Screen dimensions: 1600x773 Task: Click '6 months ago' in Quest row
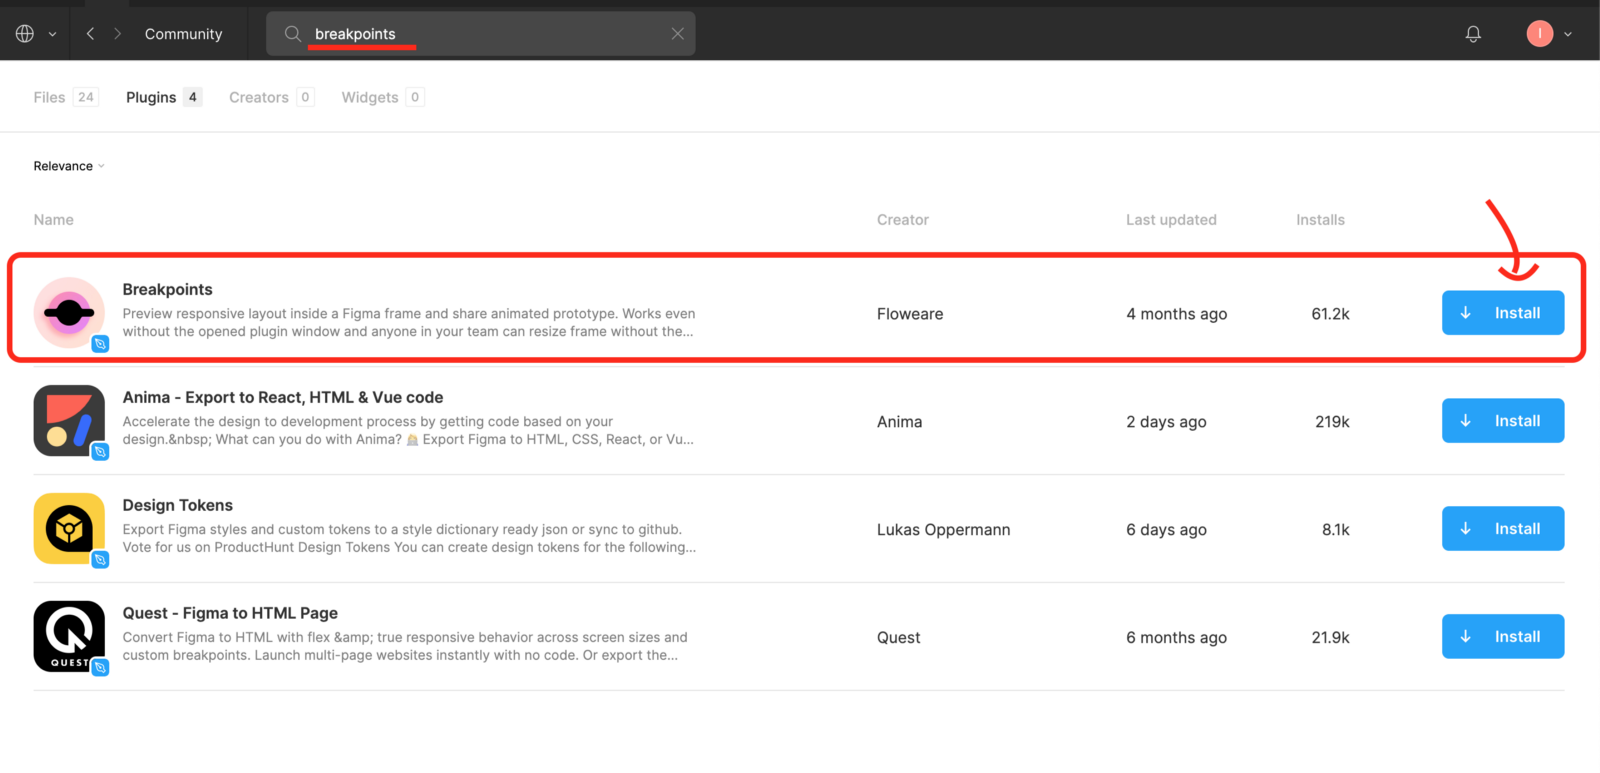tap(1177, 638)
